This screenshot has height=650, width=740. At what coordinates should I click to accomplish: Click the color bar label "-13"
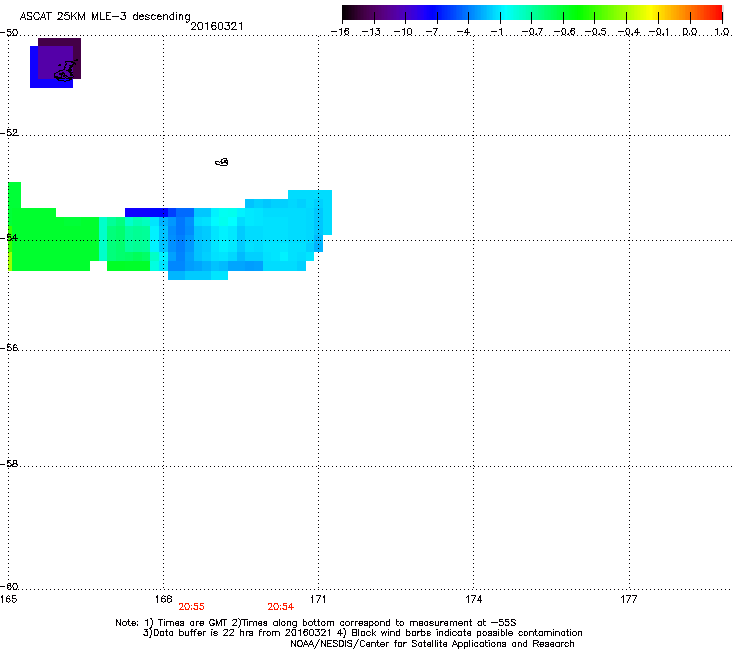coord(371,32)
